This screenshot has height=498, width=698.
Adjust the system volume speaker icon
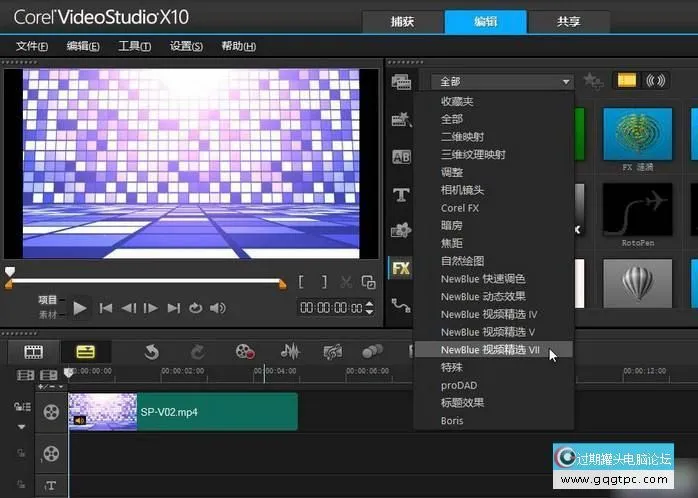[x=218, y=308]
